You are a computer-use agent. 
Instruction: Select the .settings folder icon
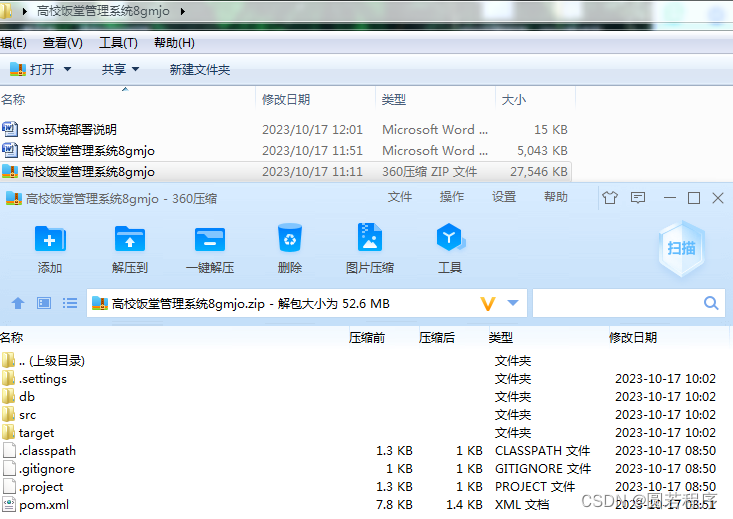[x=8, y=378]
